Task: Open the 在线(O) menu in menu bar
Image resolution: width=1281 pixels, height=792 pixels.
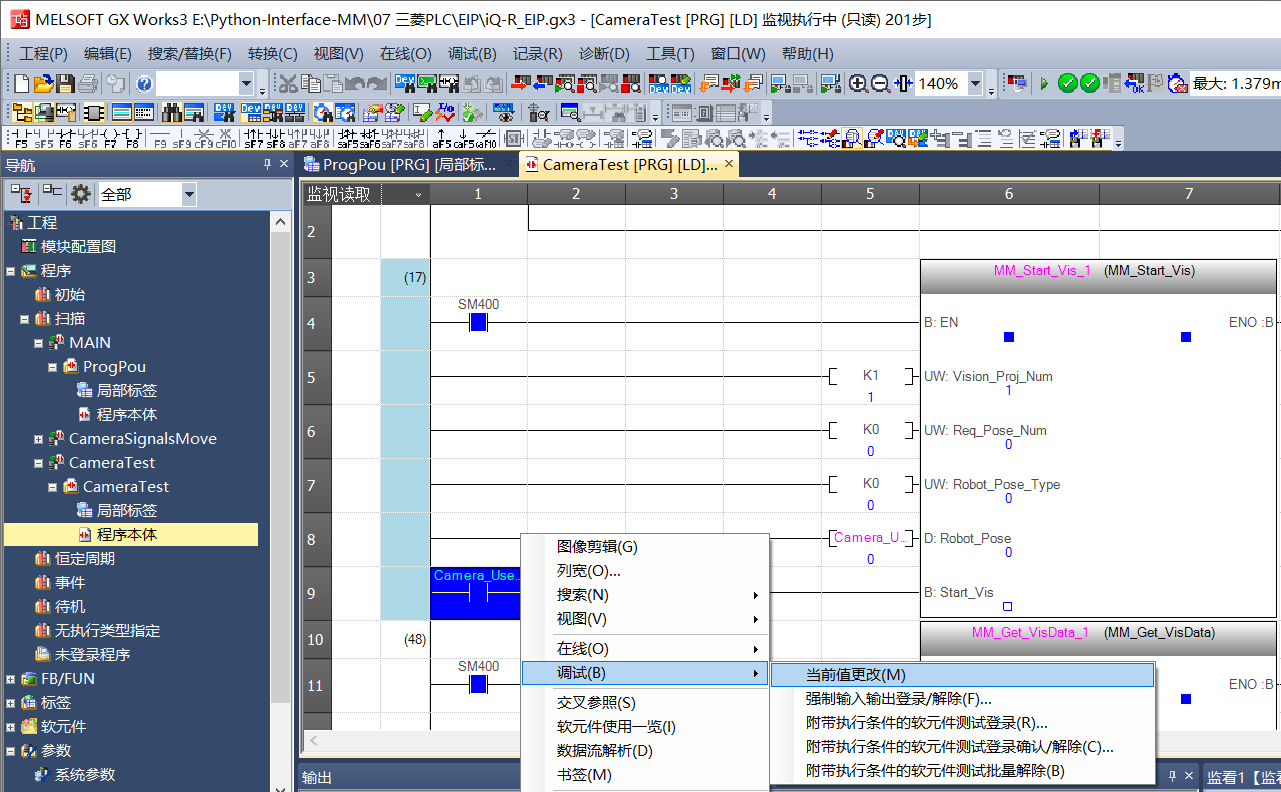Action: (405, 54)
